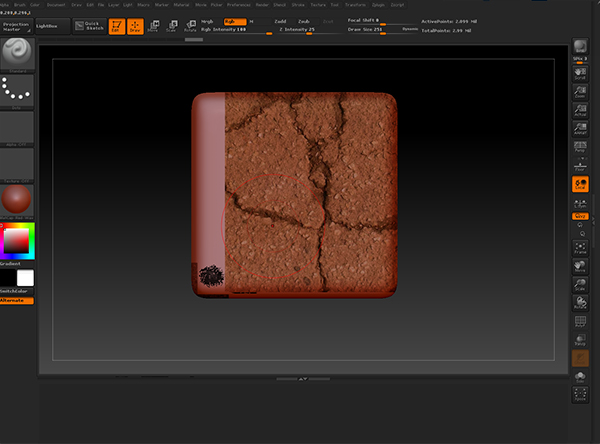This screenshot has width=600, height=444.
Task: Adjust the Rgb Intensity slider
Action: click(236, 30)
